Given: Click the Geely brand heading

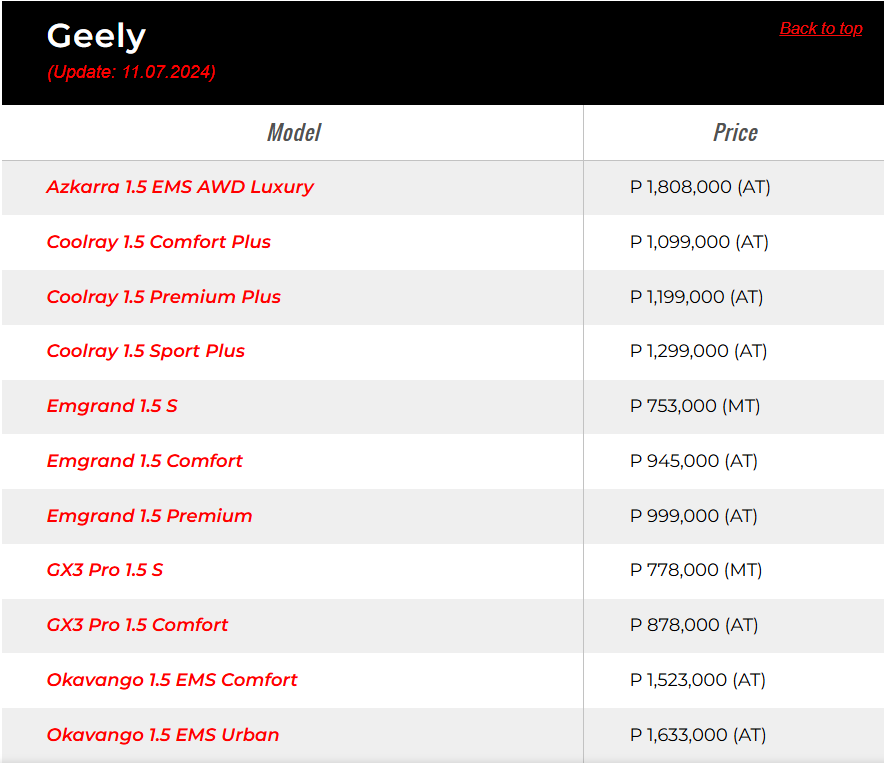Looking at the screenshot, I should coord(96,36).
